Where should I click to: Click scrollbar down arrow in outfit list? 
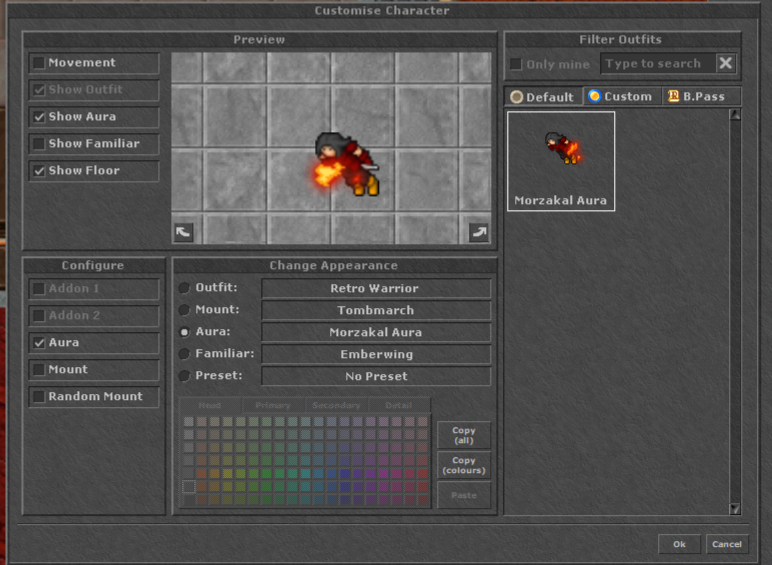[x=735, y=508]
